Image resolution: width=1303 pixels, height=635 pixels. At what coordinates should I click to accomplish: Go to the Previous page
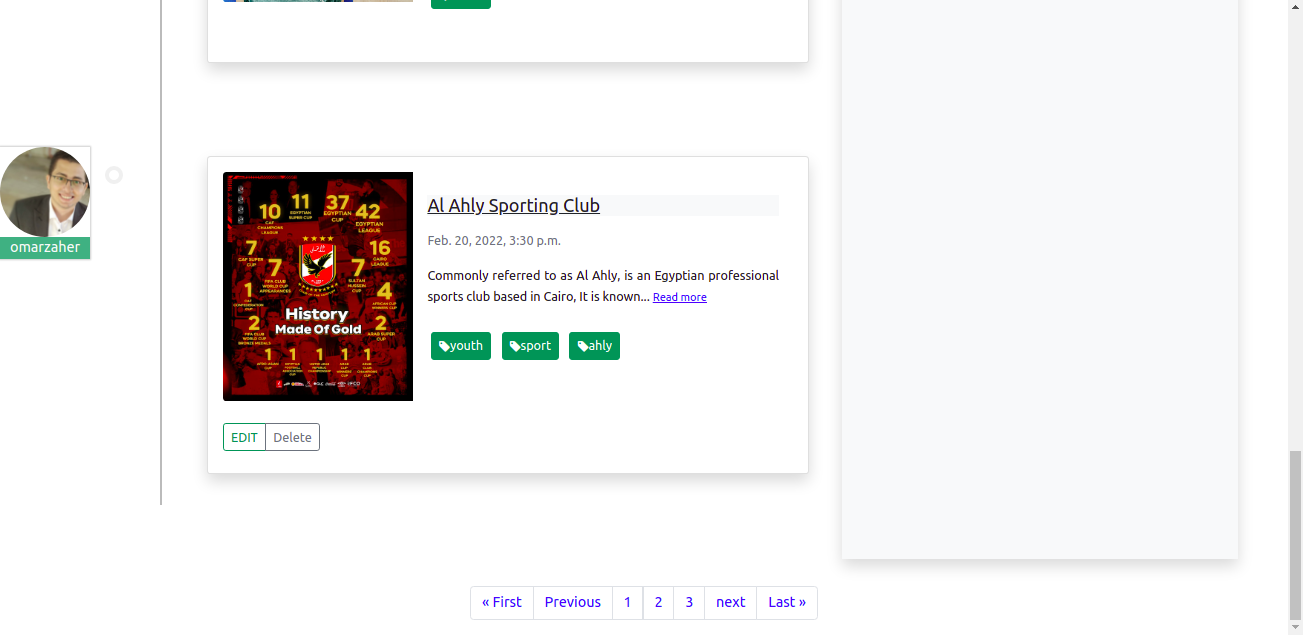[x=573, y=602]
